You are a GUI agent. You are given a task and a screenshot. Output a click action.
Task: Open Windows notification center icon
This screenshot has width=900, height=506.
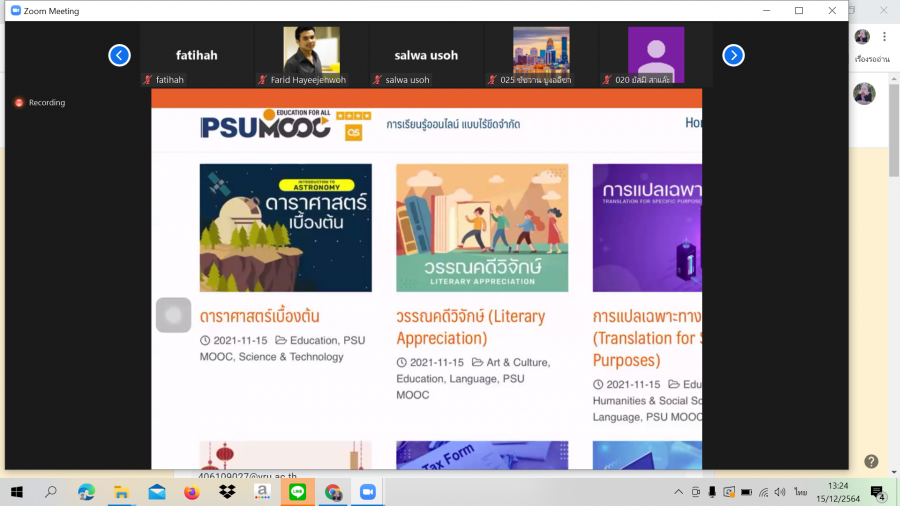877,492
